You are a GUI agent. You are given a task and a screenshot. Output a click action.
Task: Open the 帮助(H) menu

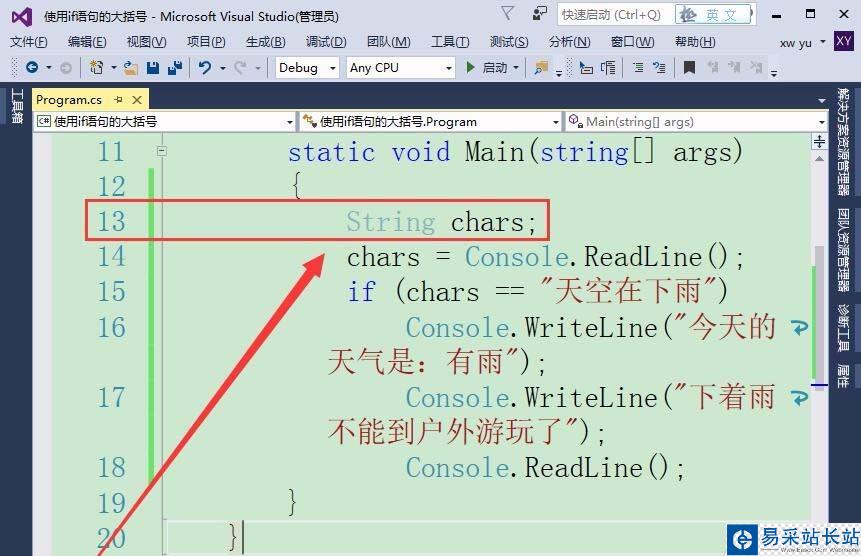coord(695,42)
